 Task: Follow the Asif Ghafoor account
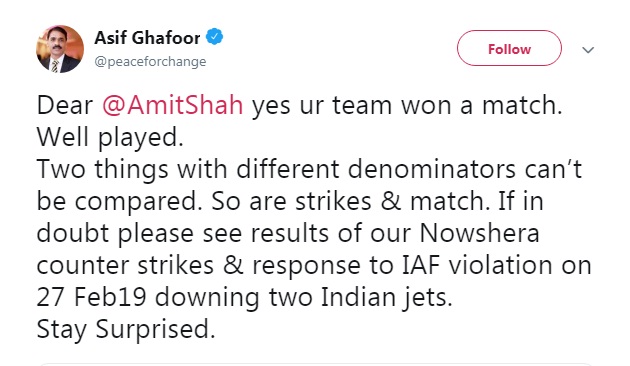[x=509, y=48]
